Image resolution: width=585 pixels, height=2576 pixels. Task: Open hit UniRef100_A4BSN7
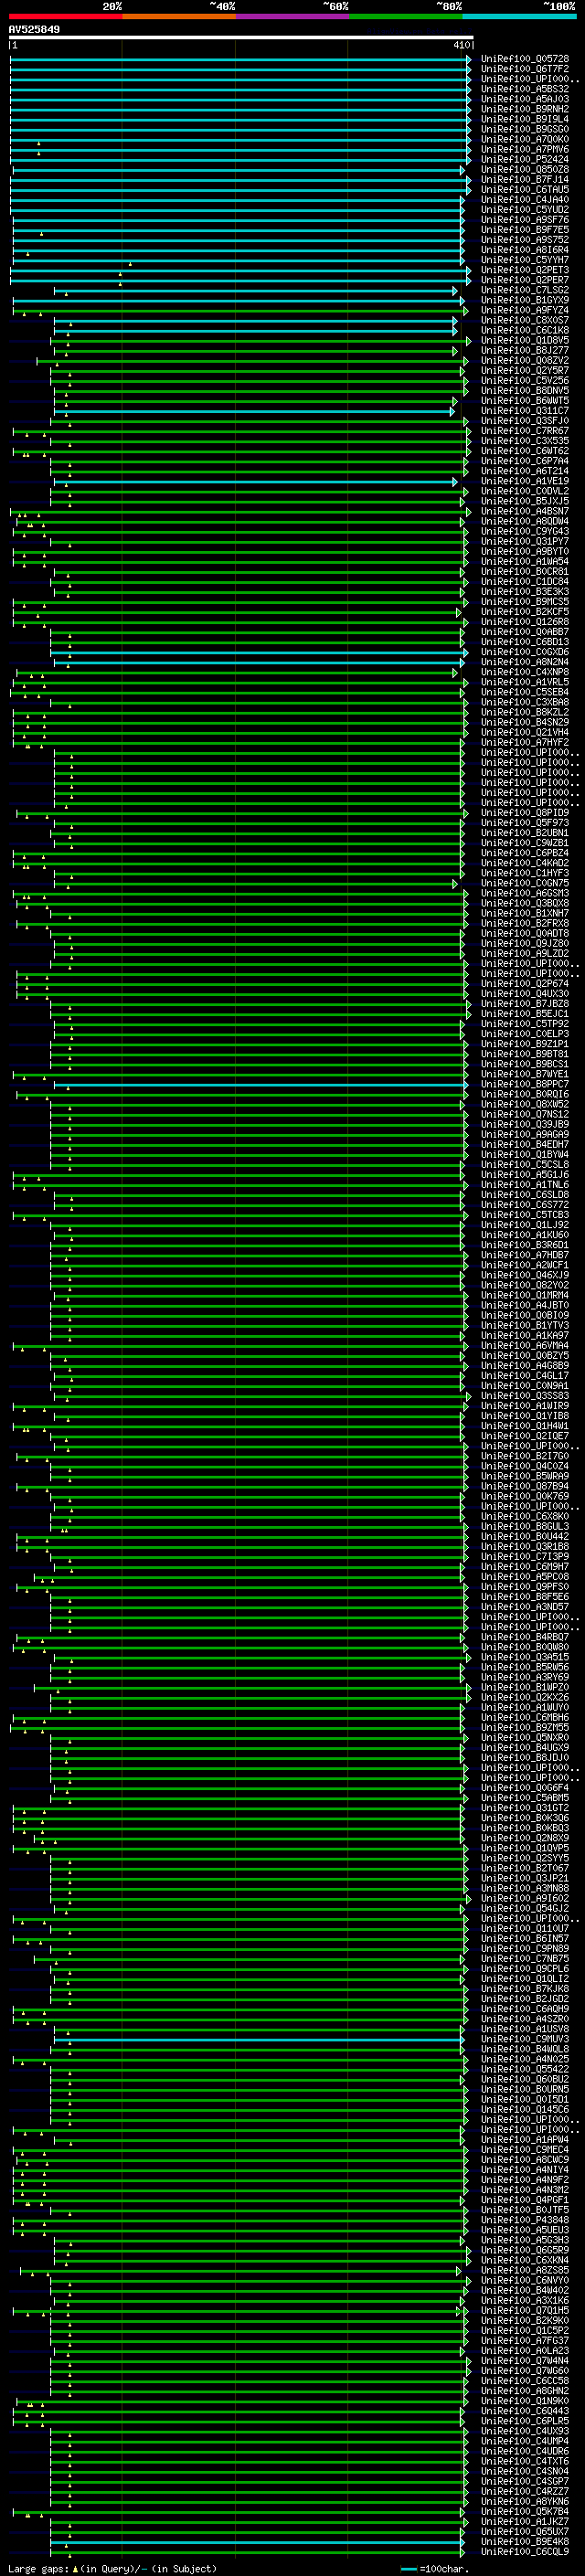(x=524, y=511)
